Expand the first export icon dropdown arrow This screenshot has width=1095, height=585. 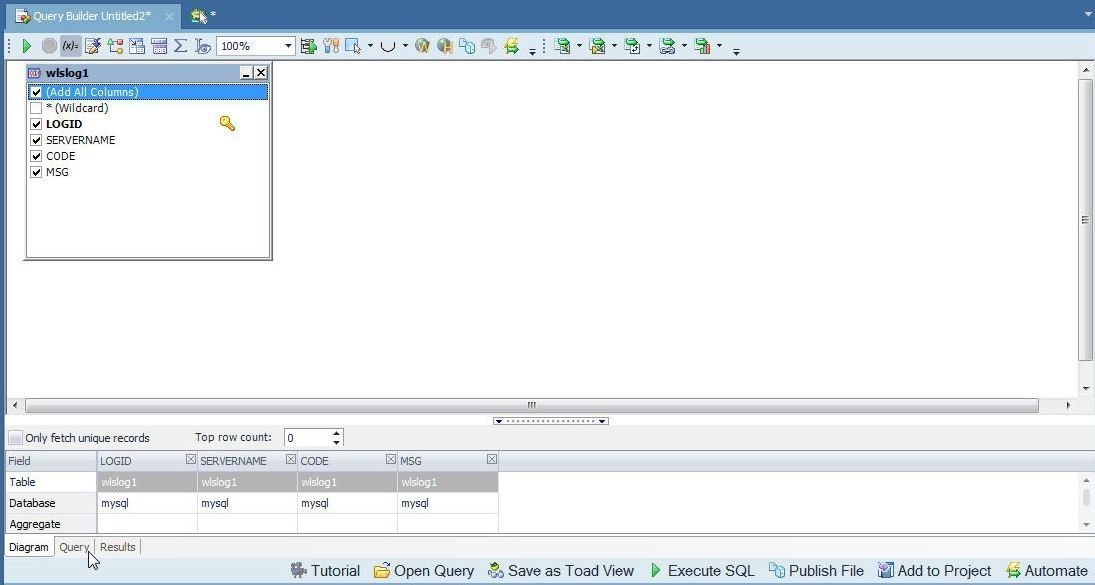(579, 46)
